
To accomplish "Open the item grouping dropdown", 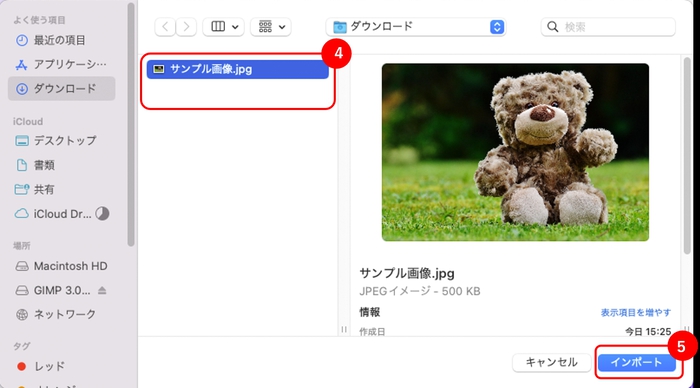I will [x=271, y=27].
